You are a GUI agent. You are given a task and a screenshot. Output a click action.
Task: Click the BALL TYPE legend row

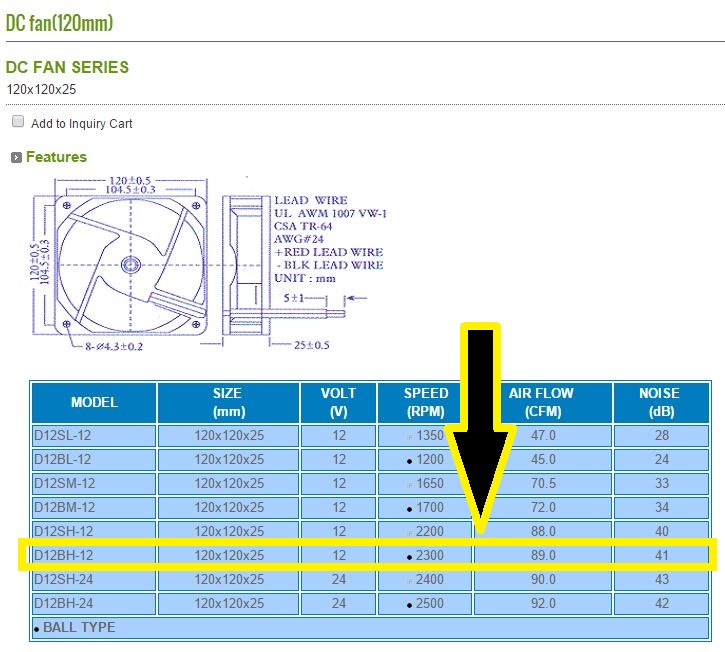(78, 628)
